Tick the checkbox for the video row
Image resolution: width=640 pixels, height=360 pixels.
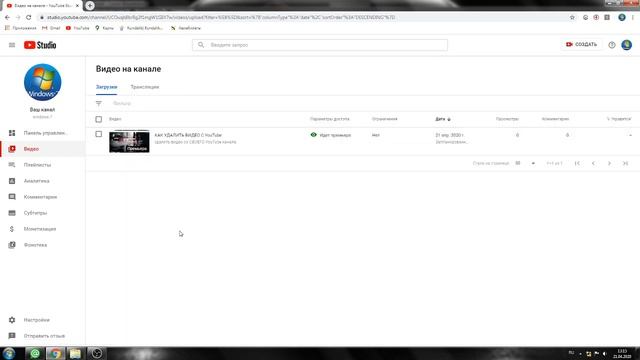[x=98, y=134]
